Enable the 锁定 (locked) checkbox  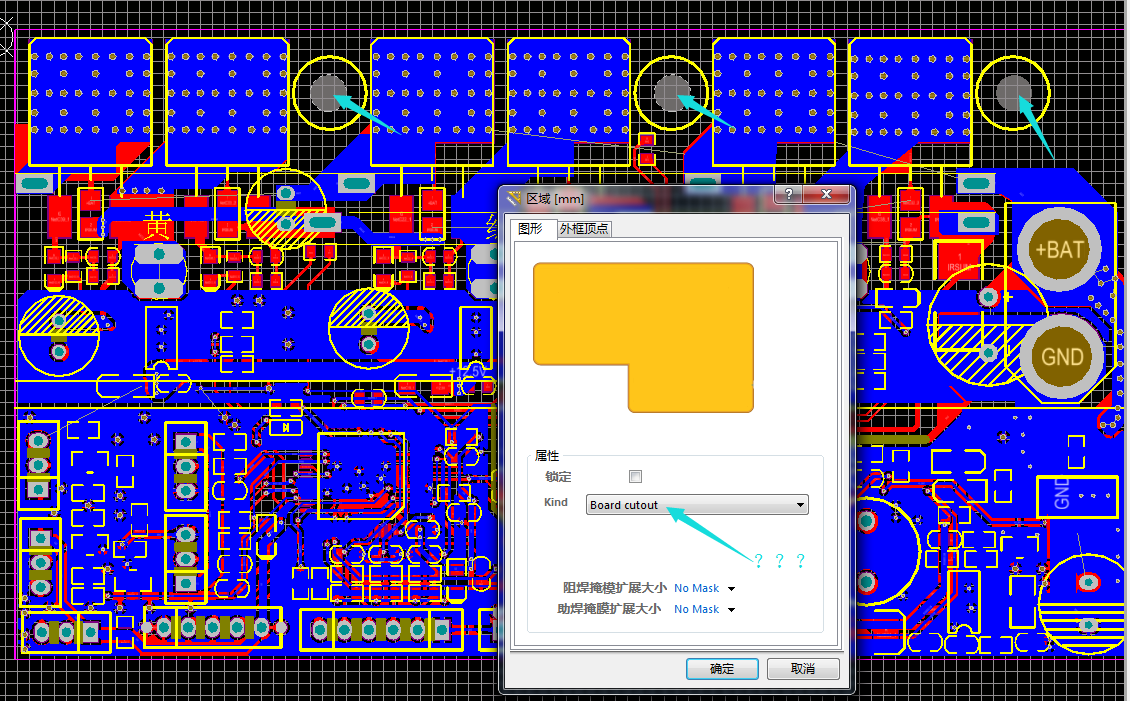(x=635, y=477)
